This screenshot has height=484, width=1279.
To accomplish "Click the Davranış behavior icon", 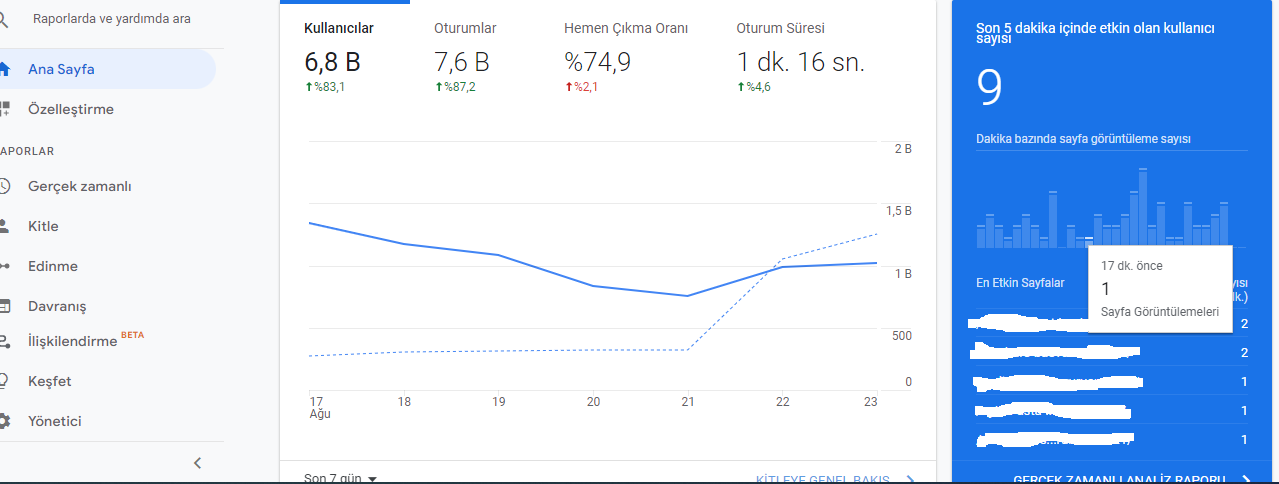I will coord(4,306).
